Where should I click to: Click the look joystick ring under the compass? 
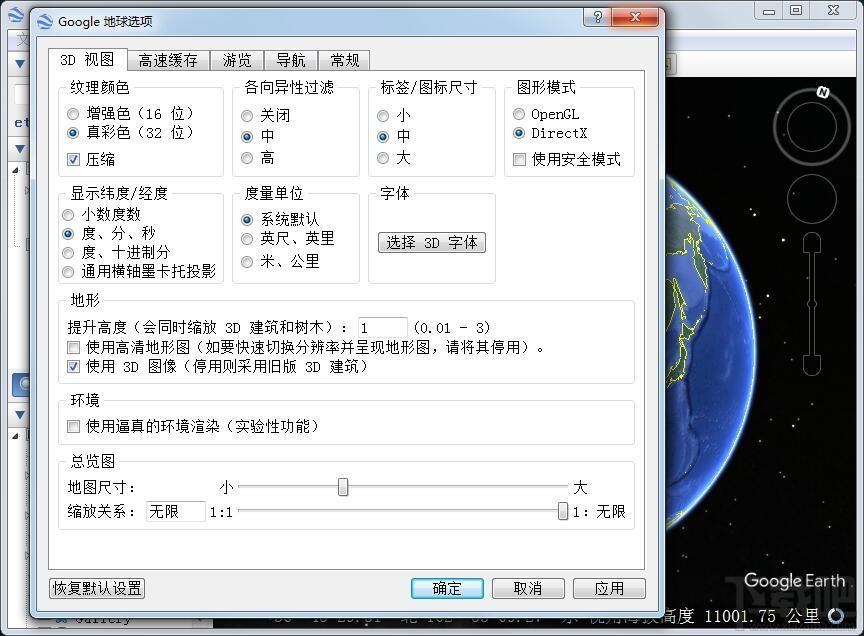coord(811,128)
